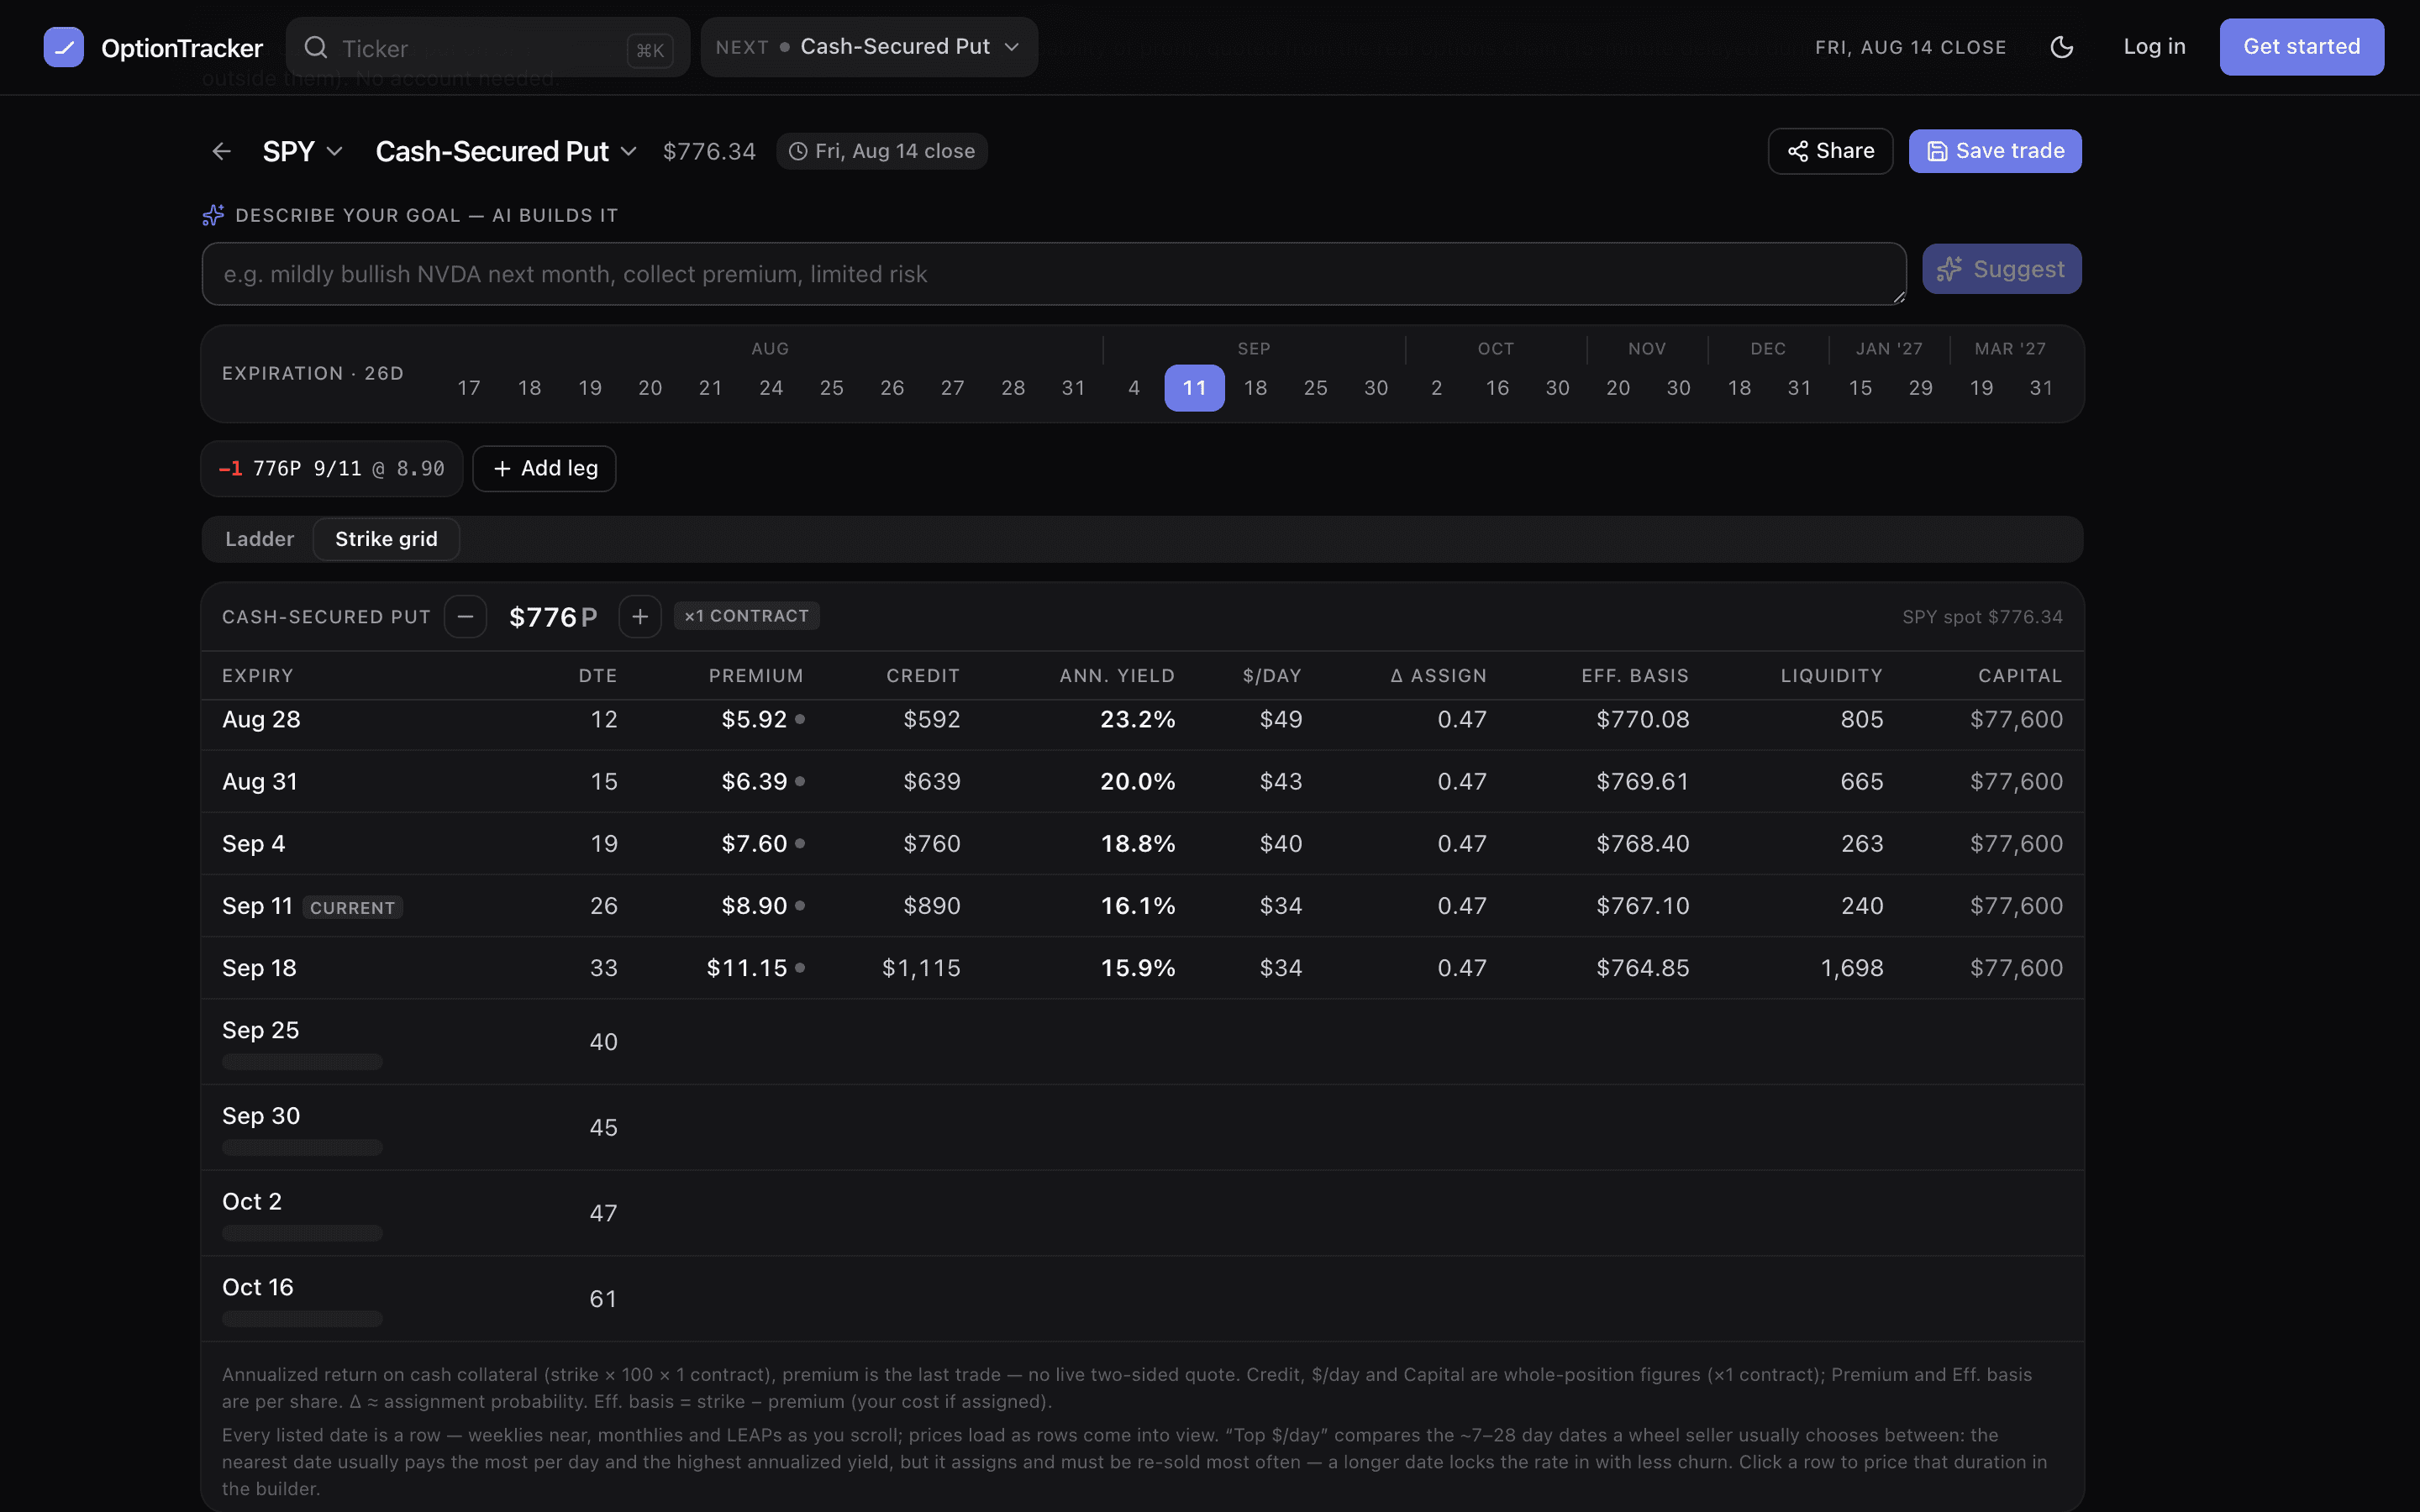Expand the NEXT Cash-Secured Put selector in header
2420x1512 pixels.
point(868,47)
